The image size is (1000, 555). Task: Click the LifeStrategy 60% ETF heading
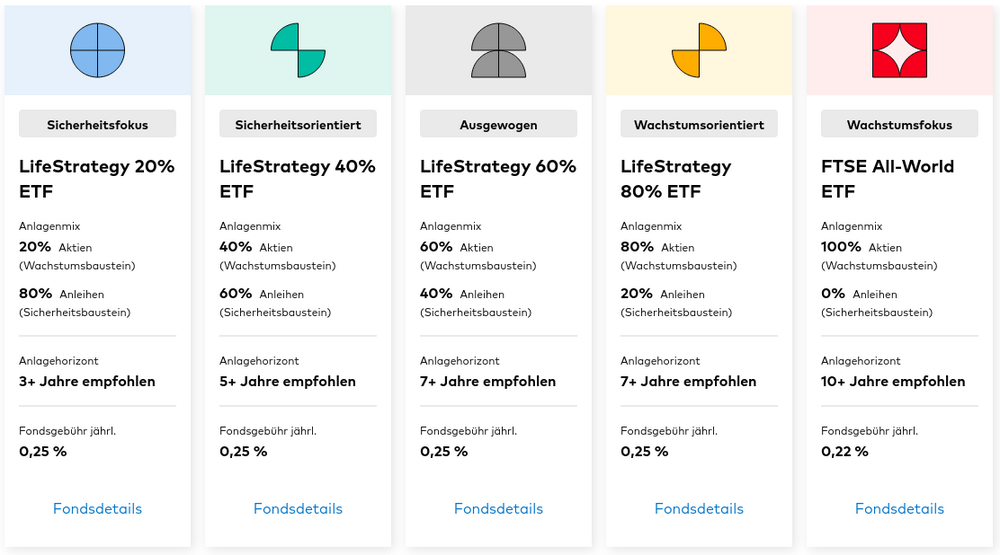pos(498,178)
